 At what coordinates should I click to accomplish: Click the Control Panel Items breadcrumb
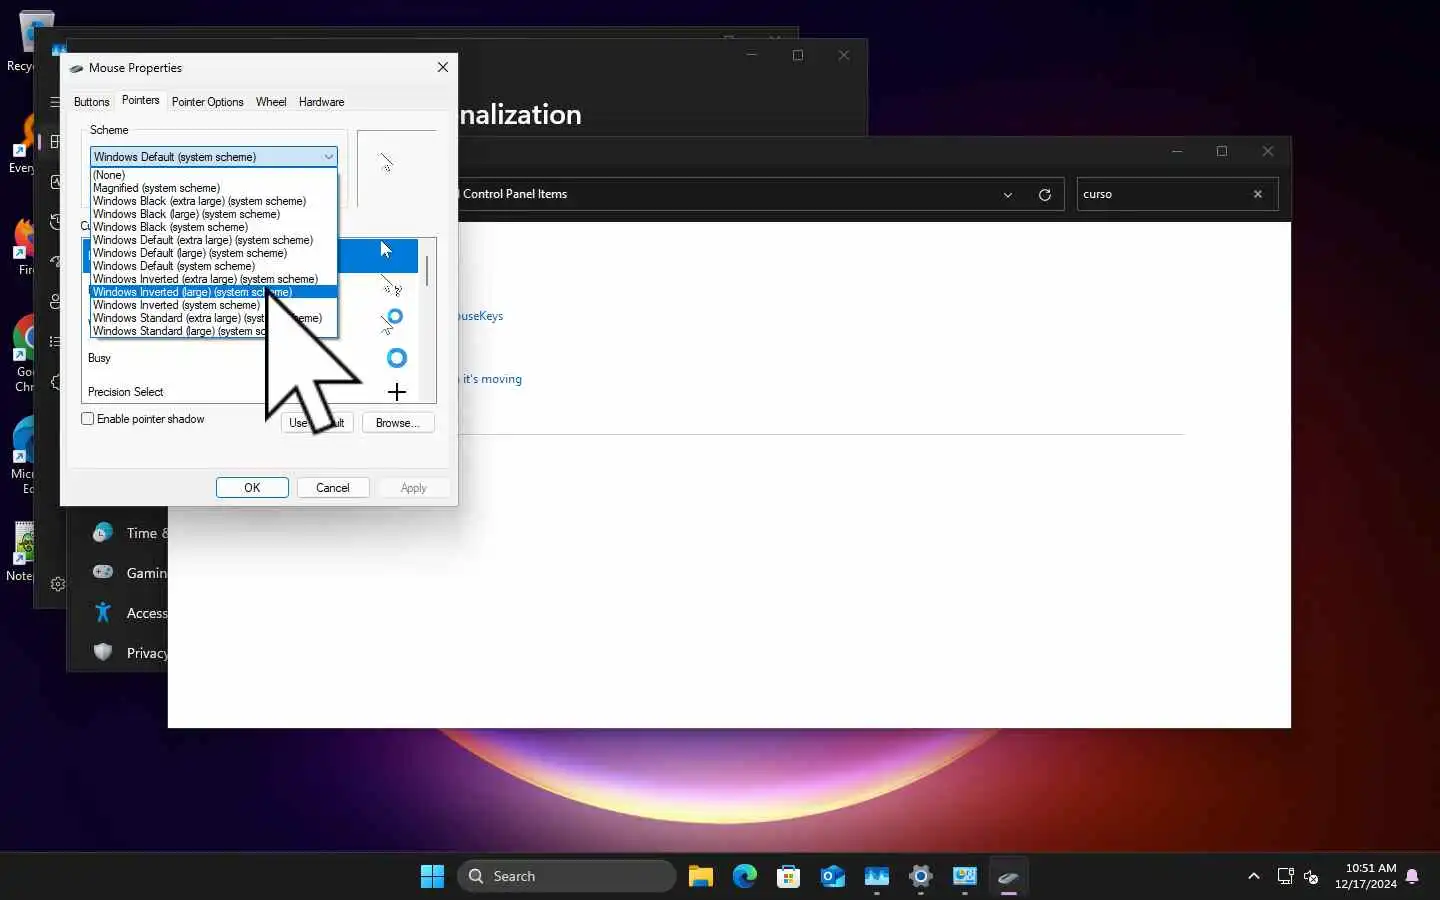[515, 194]
